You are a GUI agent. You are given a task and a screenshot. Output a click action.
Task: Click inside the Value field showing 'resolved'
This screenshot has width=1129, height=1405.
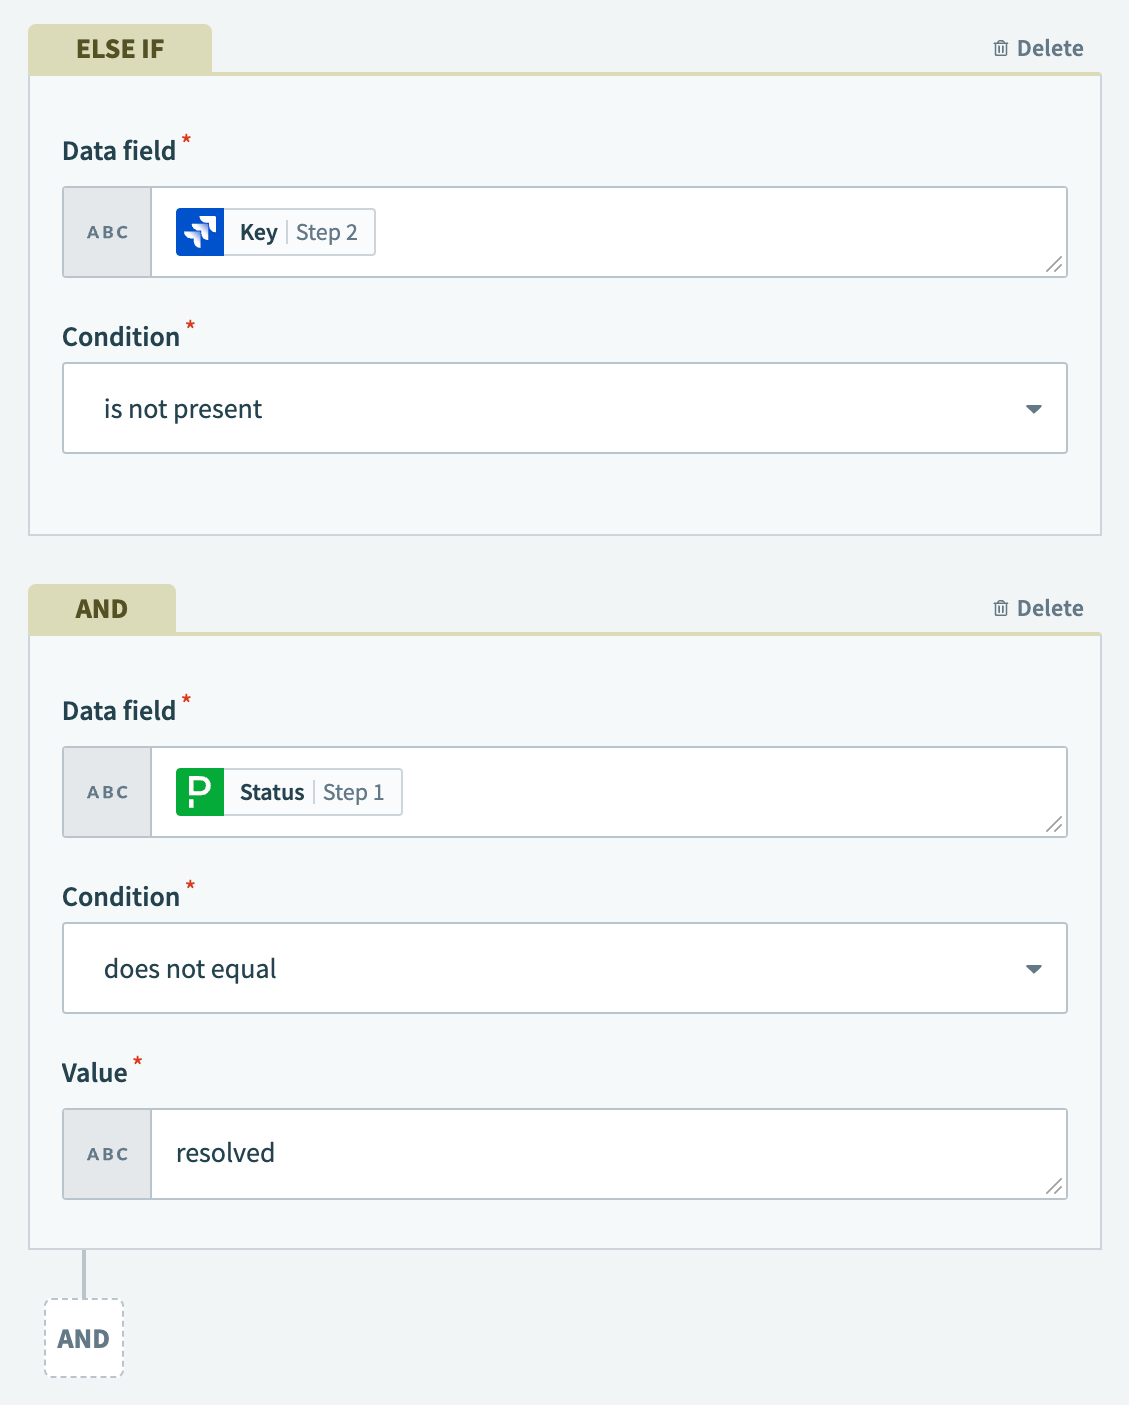pyautogui.click(x=500, y=1153)
